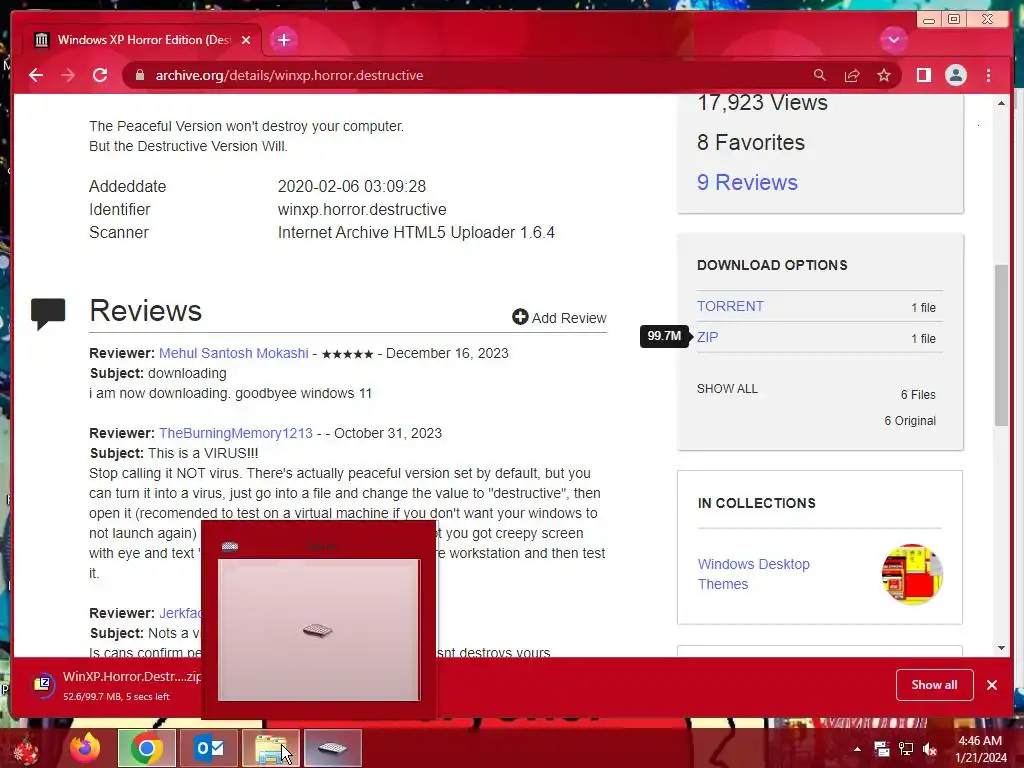The height and width of the screenshot is (768, 1024).
Task: Click the taskbar preview thumbnail window
Action: pyautogui.click(x=319, y=619)
